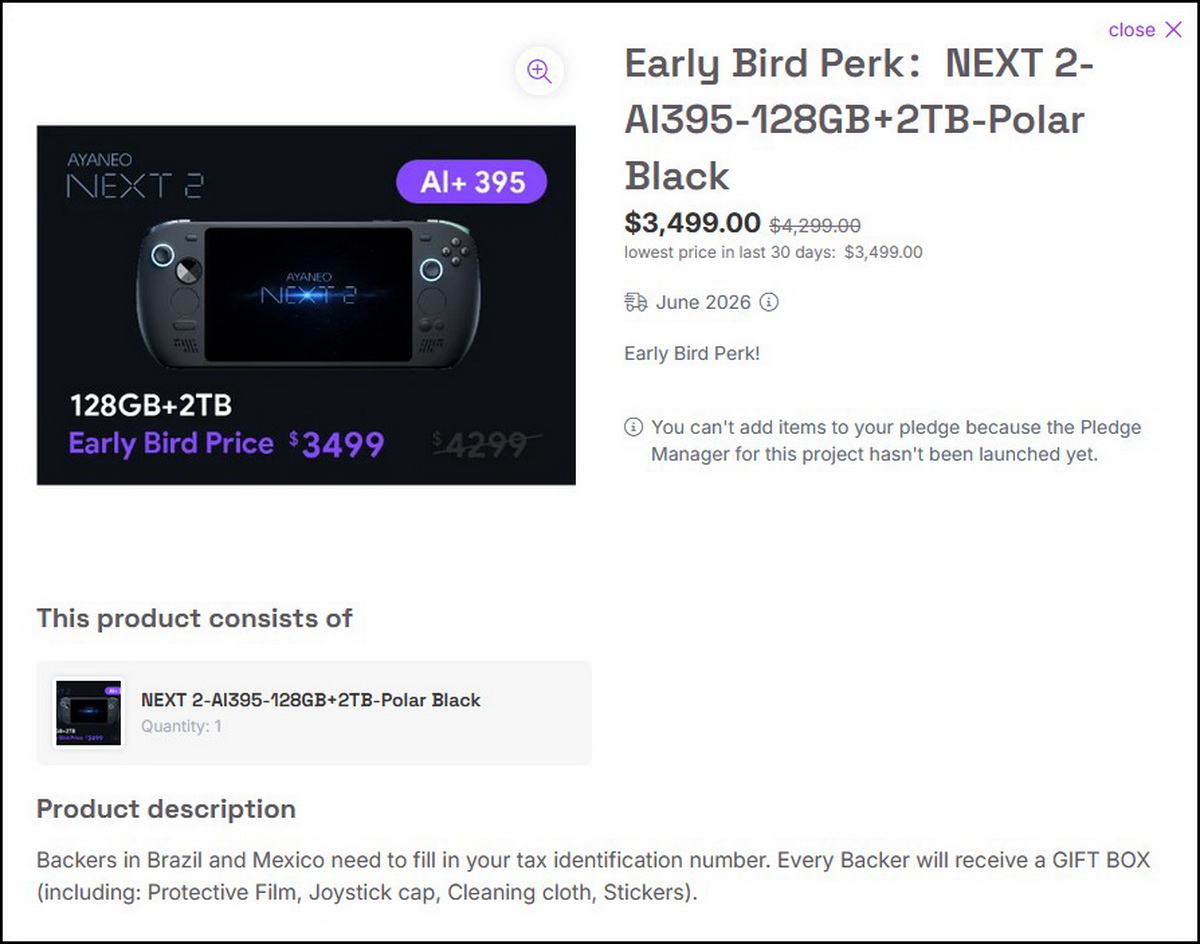Click the info icon before the Pledge Manager notice
The width and height of the screenshot is (1200, 944).
(633, 427)
